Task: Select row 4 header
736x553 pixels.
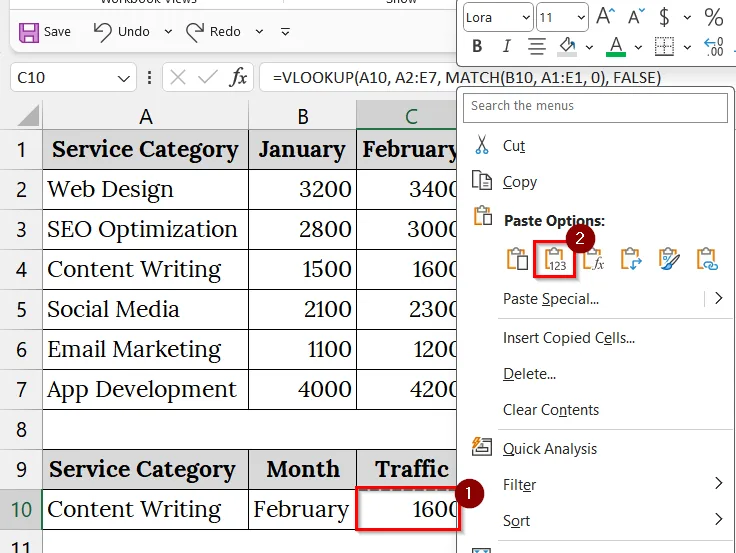Action: [21, 270]
